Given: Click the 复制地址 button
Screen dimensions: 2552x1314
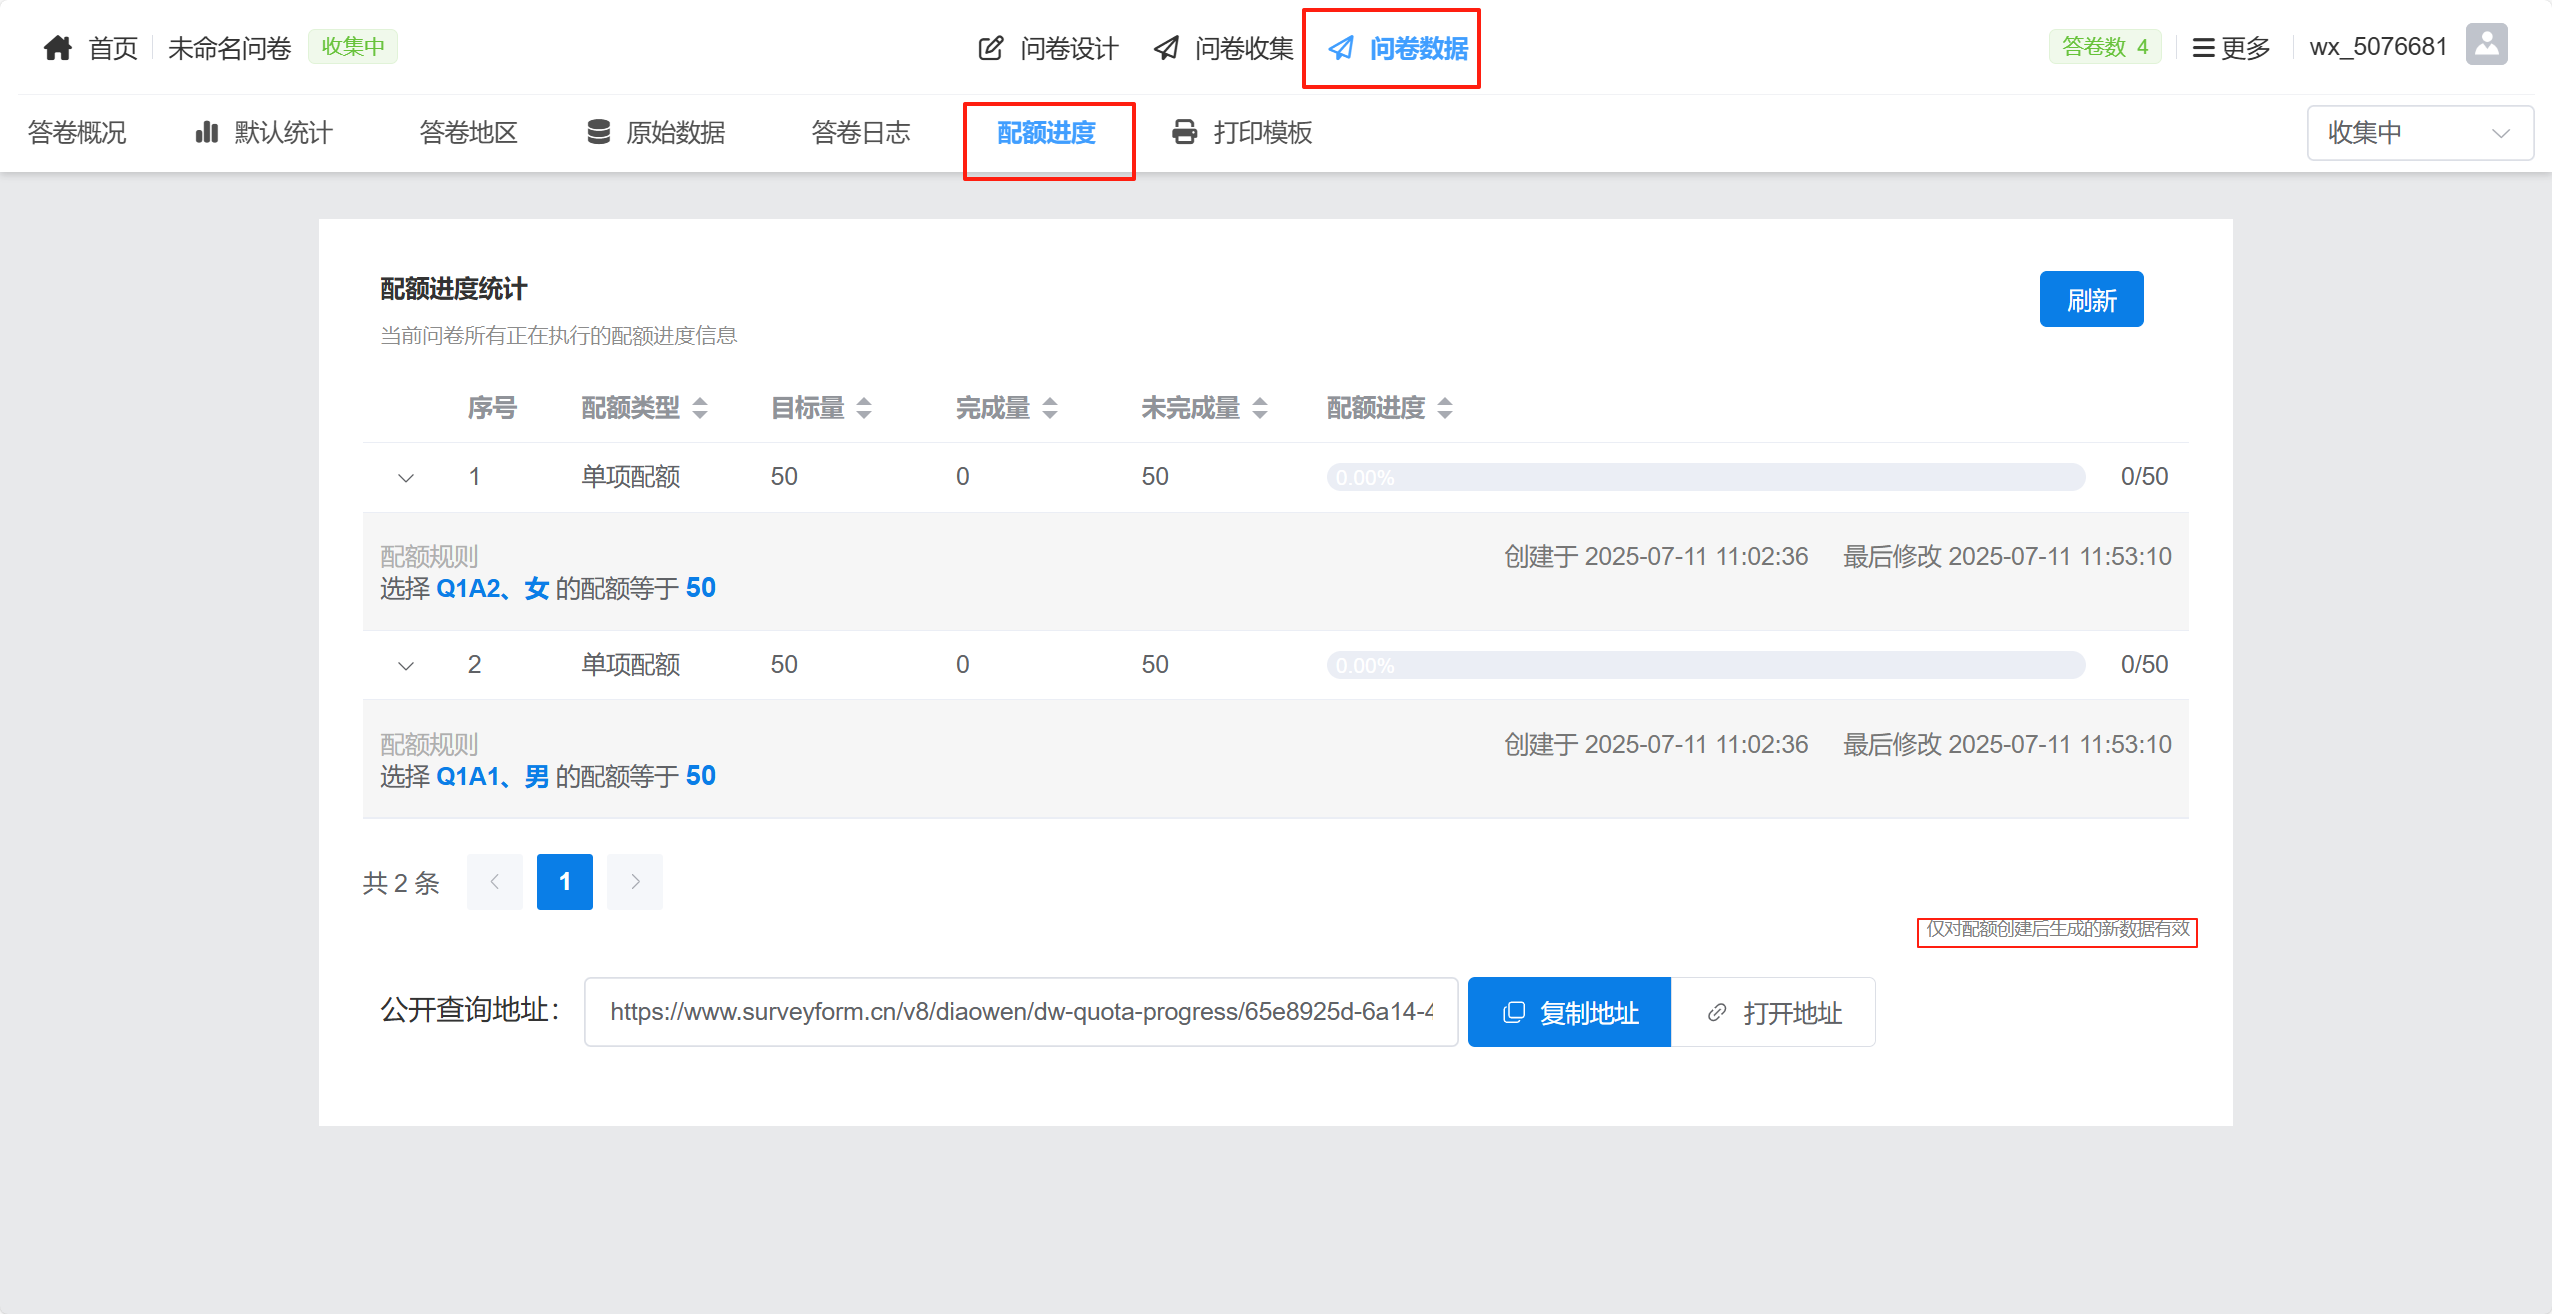Looking at the screenshot, I should [x=1568, y=1012].
